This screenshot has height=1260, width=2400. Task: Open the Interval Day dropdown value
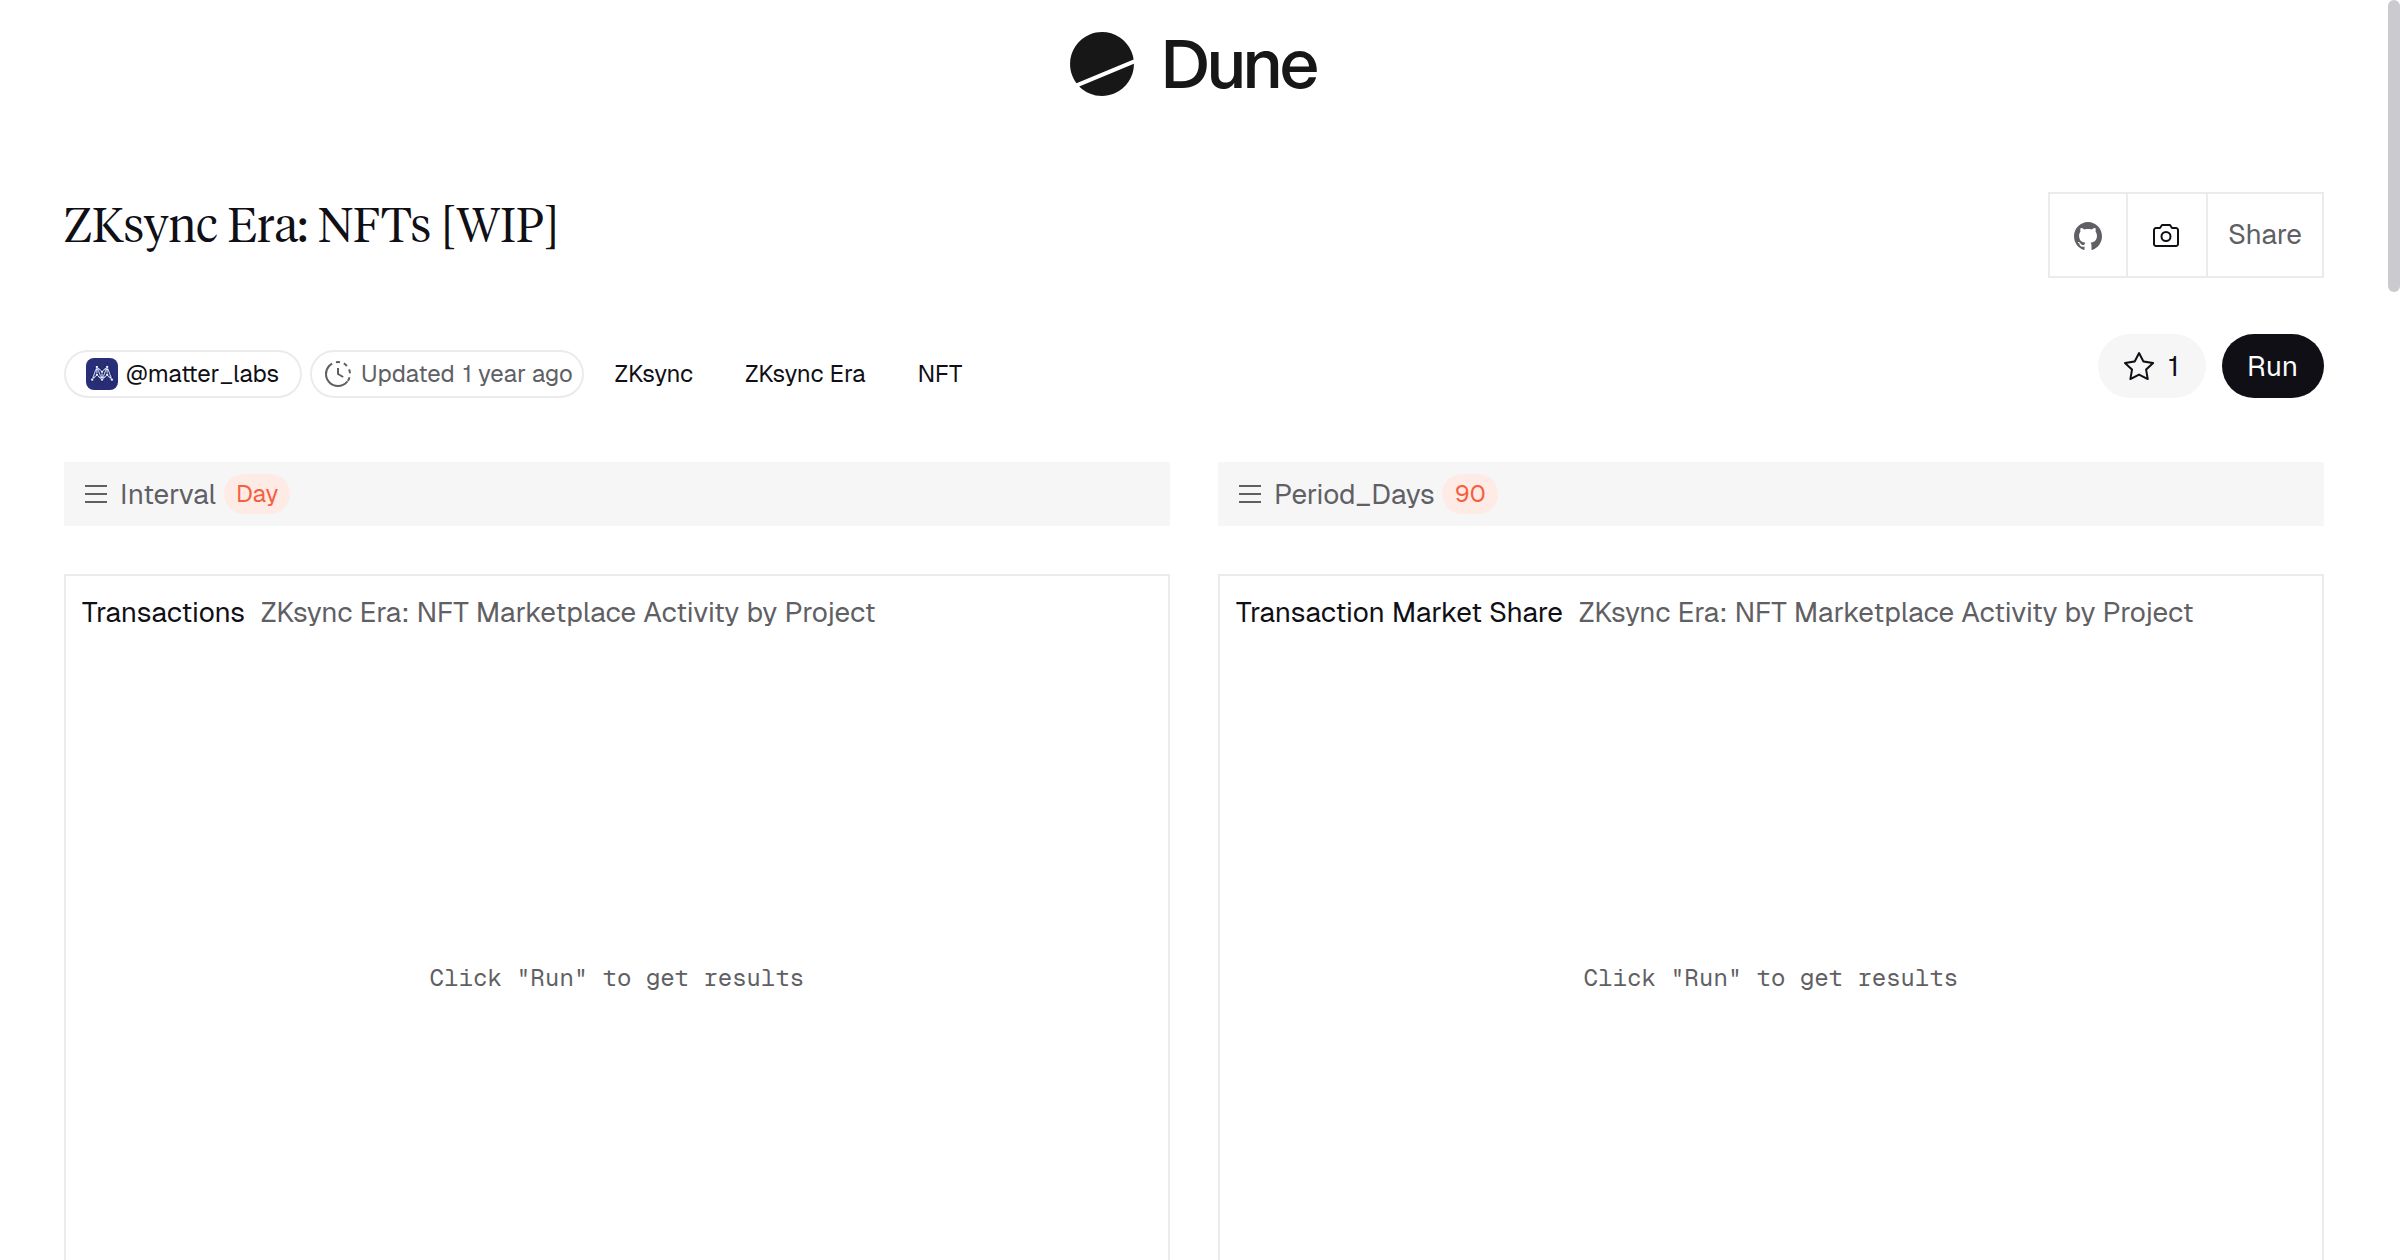(257, 494)
